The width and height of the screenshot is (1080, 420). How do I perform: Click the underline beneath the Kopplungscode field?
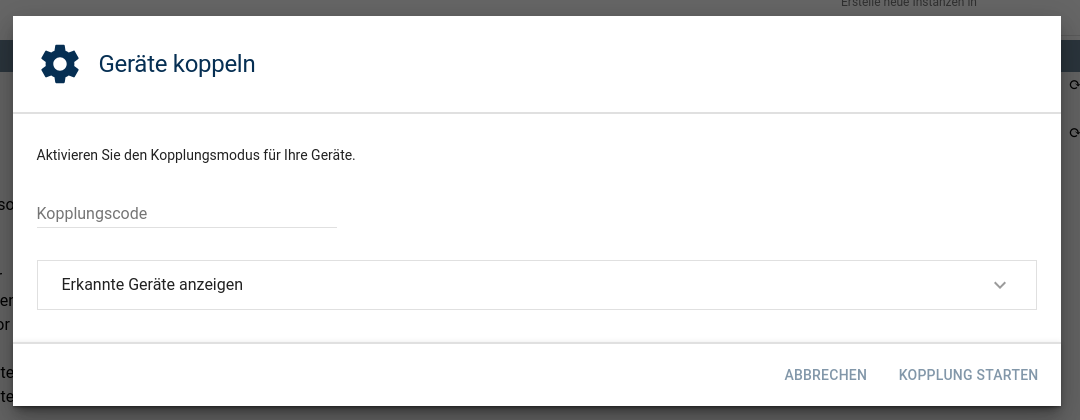point(186,227)
